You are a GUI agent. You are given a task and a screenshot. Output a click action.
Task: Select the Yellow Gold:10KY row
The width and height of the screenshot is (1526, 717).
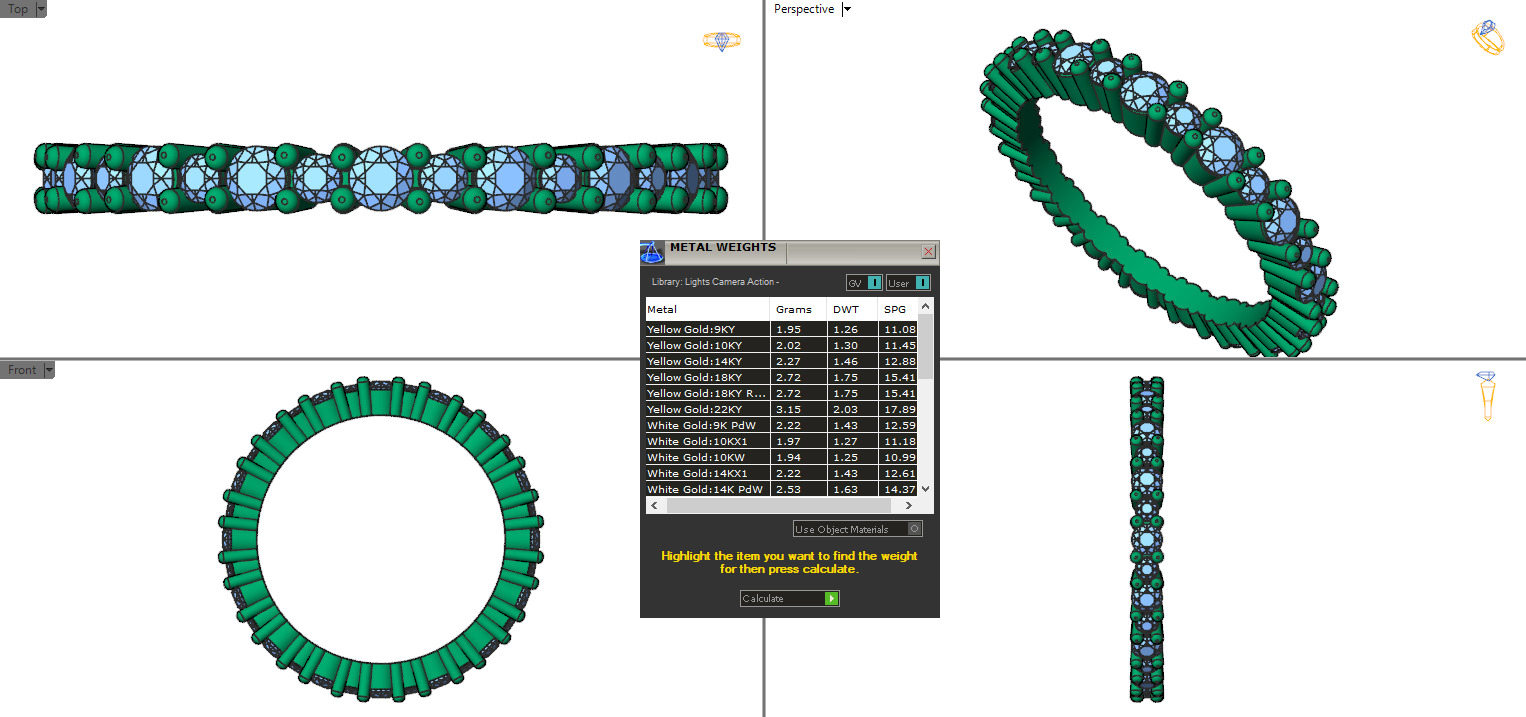pyautogui.click(x=782, y=345)
